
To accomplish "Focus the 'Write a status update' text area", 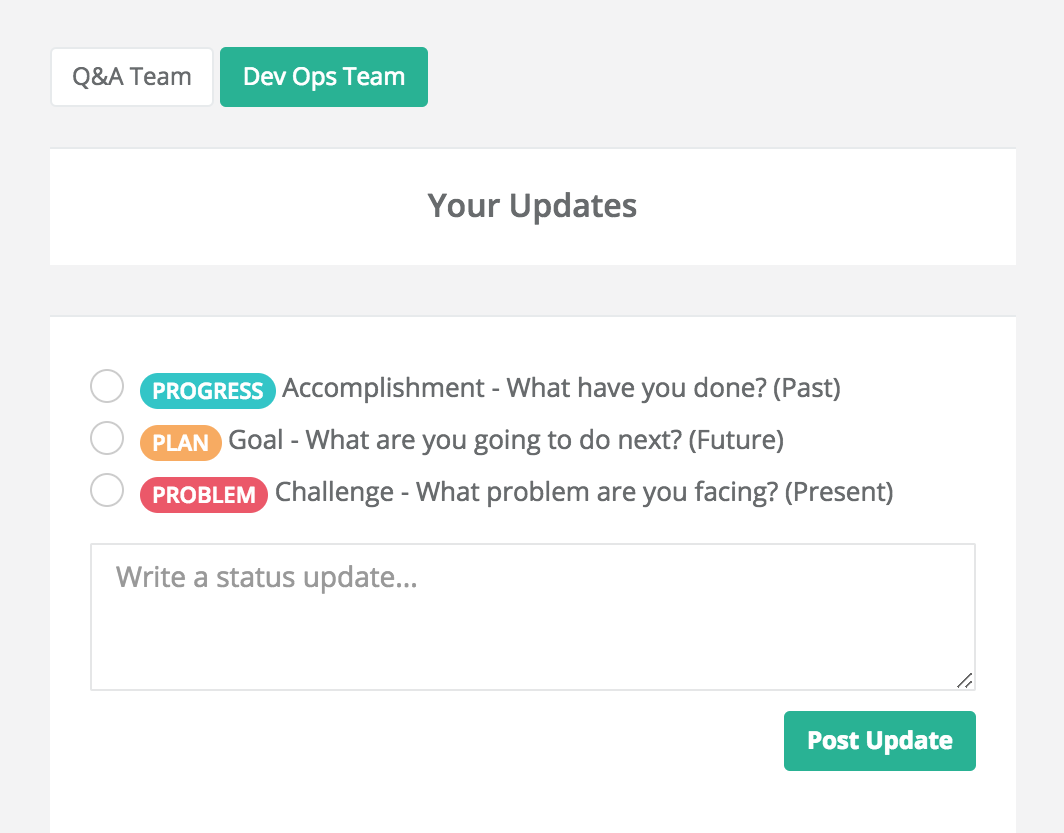I will 533,617.
